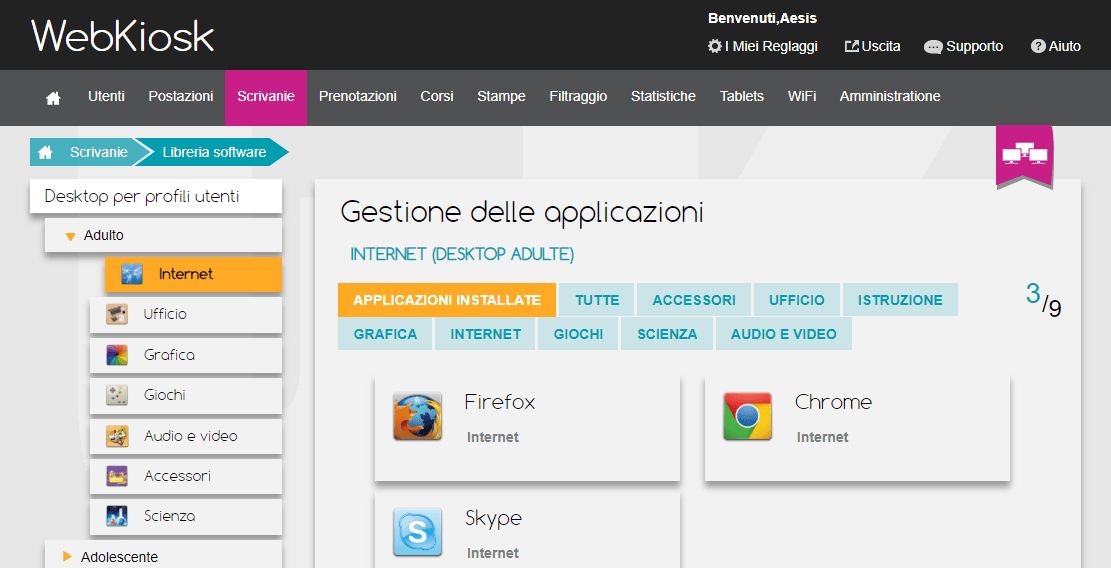Select Ufficio in the sidebar tree

click(186, 314)
